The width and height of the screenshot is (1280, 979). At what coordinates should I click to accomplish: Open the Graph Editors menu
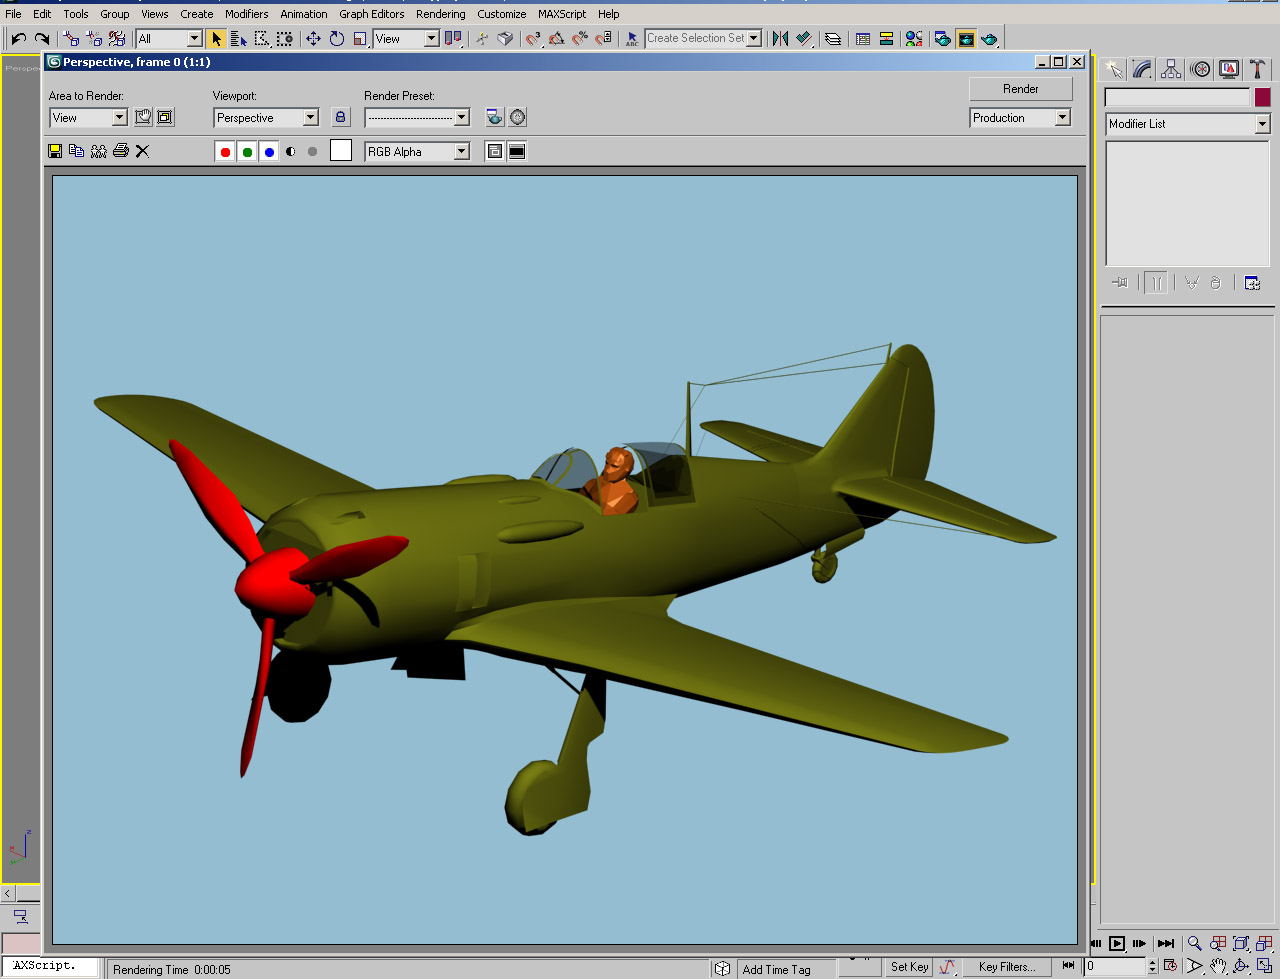pos(371,14)
